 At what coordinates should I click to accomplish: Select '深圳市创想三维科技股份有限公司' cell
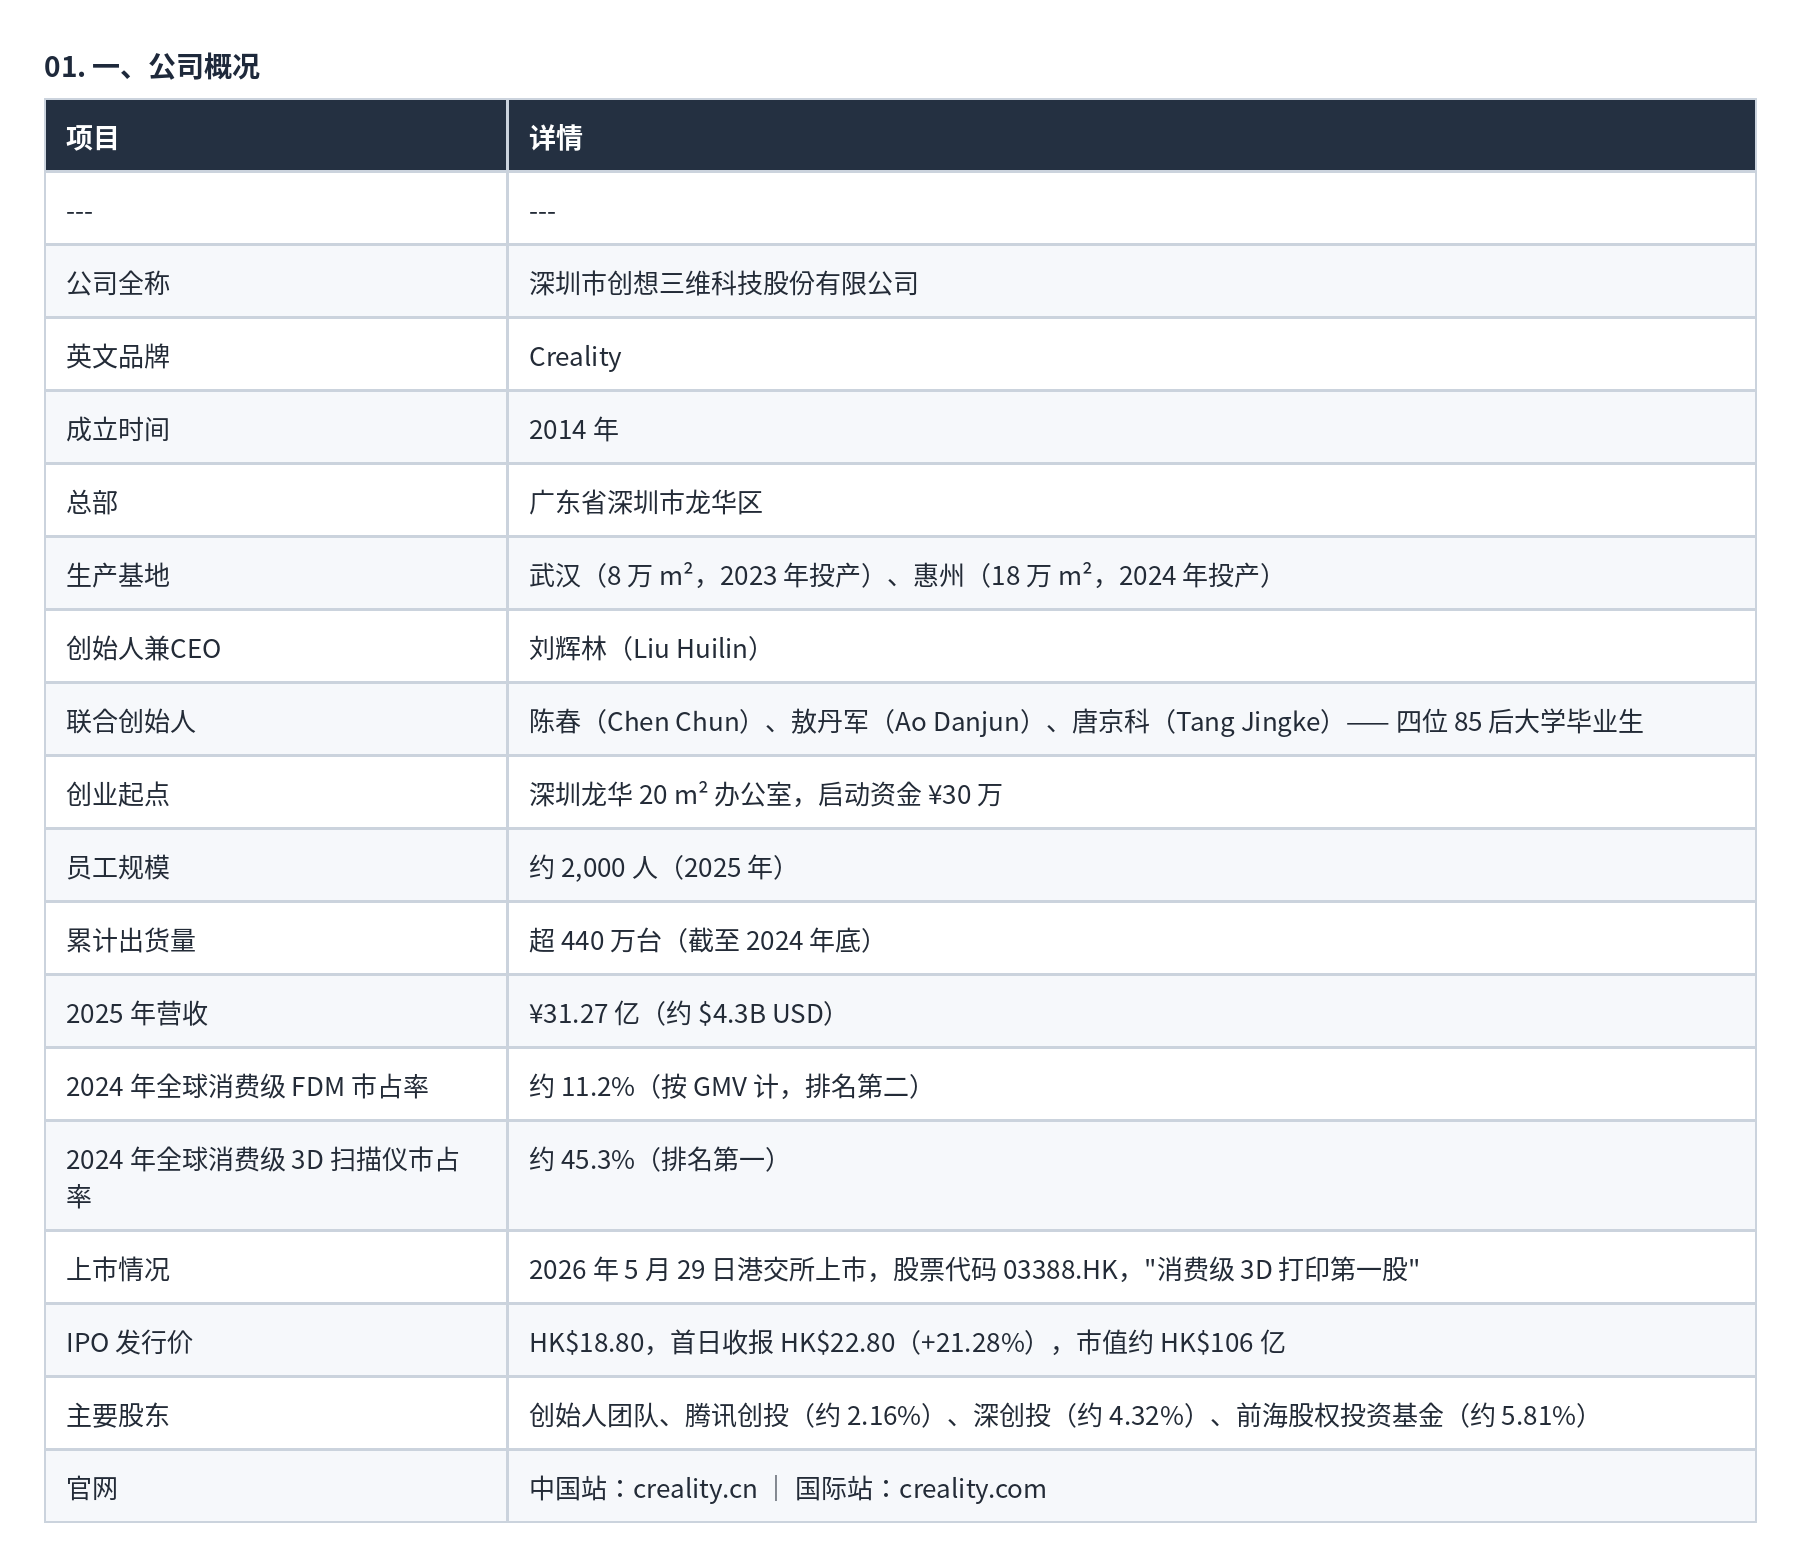(1131, 282)
